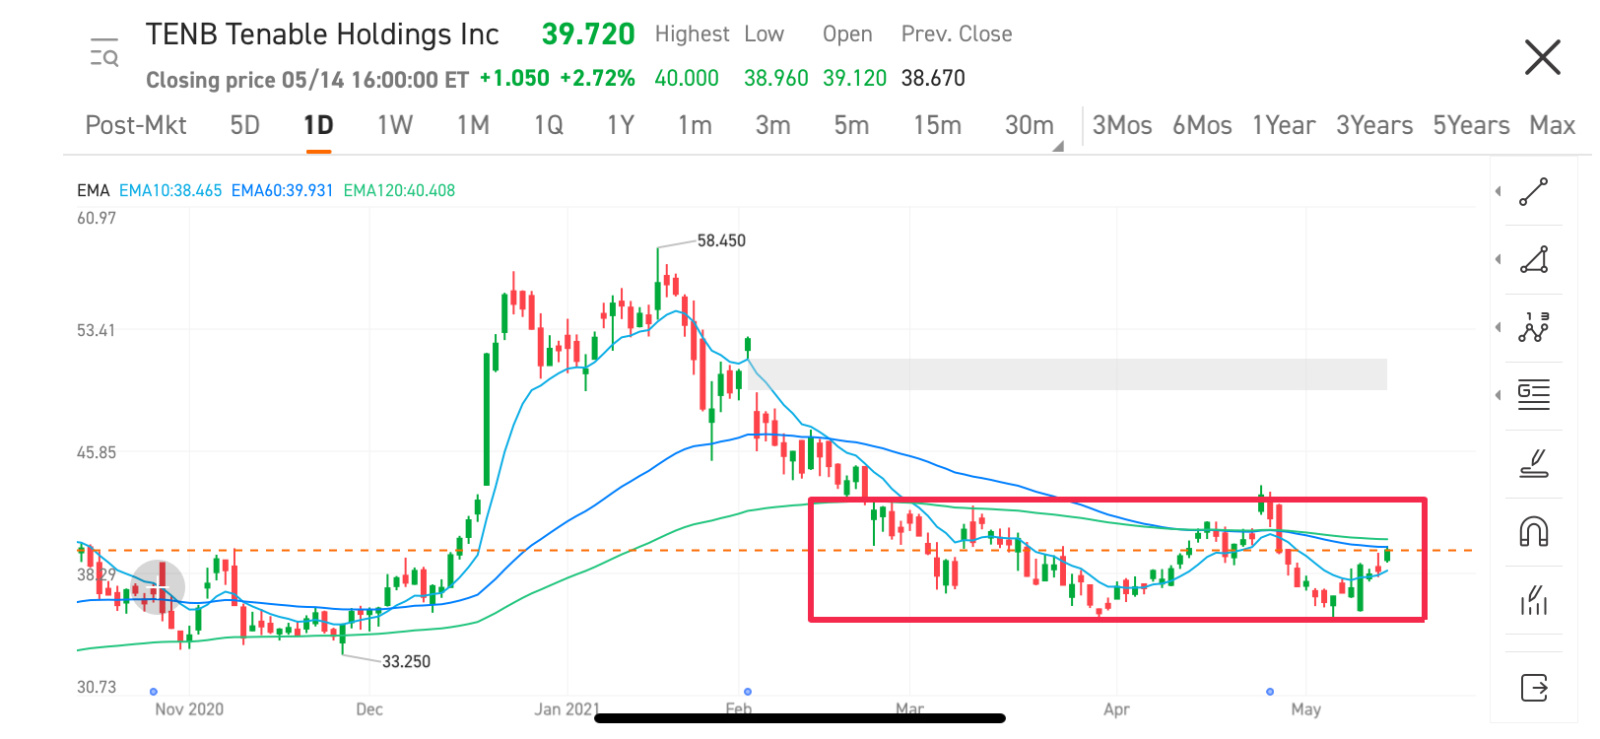Viewport: 1600px width, 739px height.
Task: Select the 3m minute interval tab
Action: click(x=773, y=126)
